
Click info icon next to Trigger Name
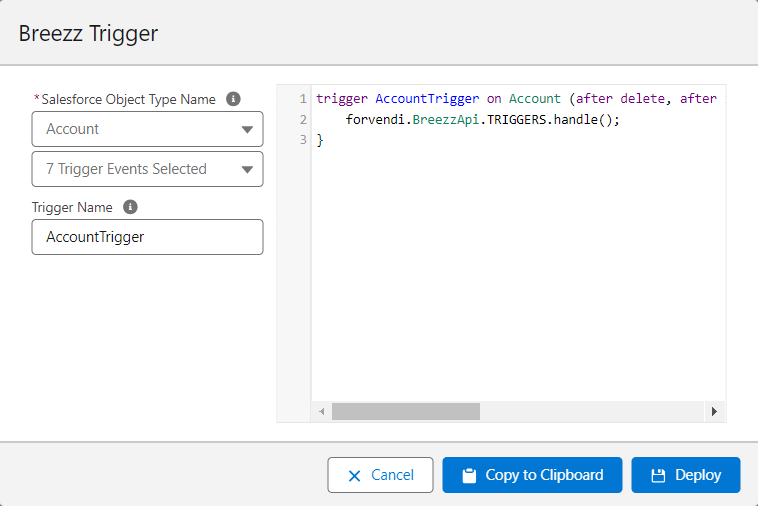pyautogui.click(x=130, y=207)
